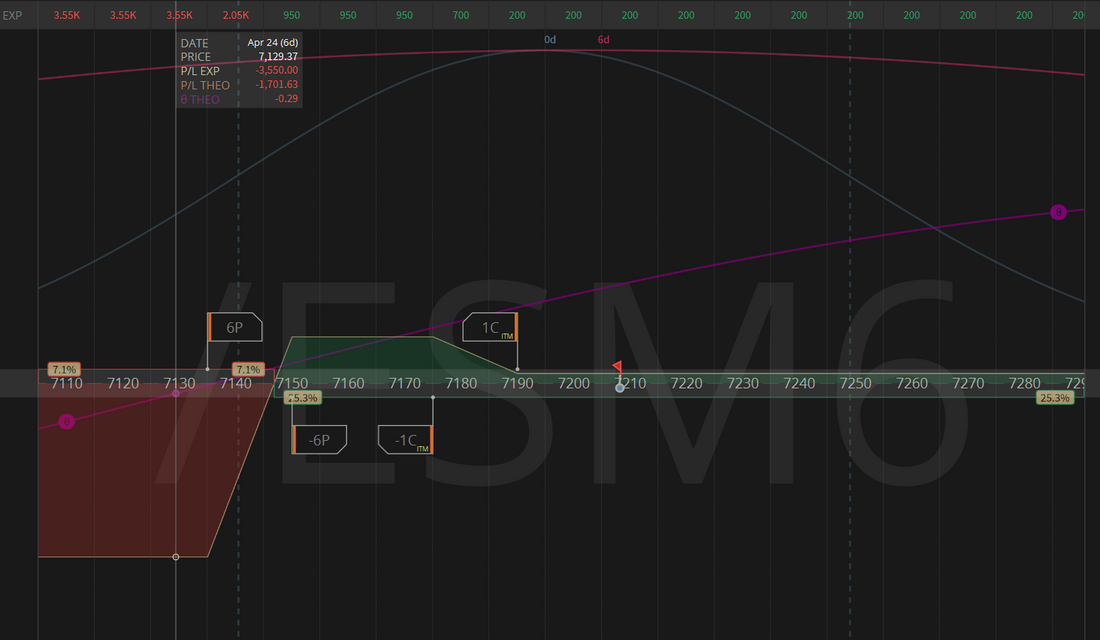Click the -1C ITM position tag
This screenshot has height=640, width=1100.
click(x=405, y=440)
